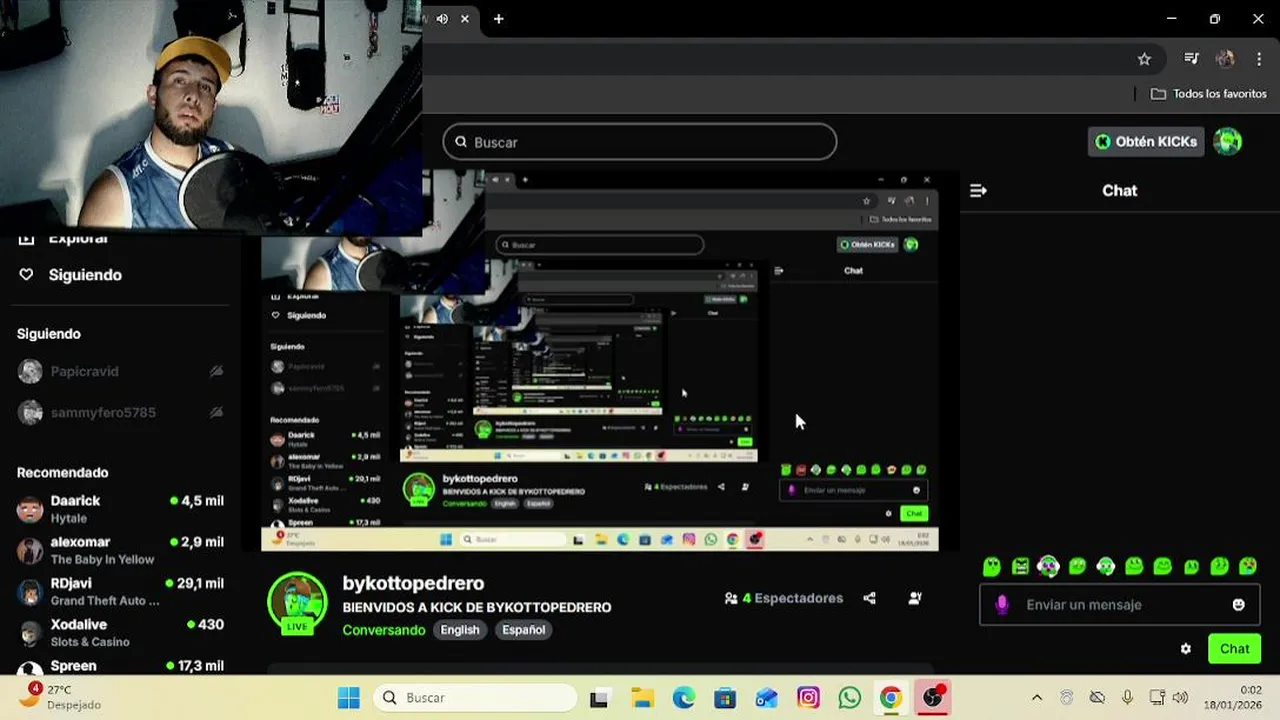1280x720 pixels.
Task: Click the 4 Espectadores viewer count
Action: click(x=784, y=598)
